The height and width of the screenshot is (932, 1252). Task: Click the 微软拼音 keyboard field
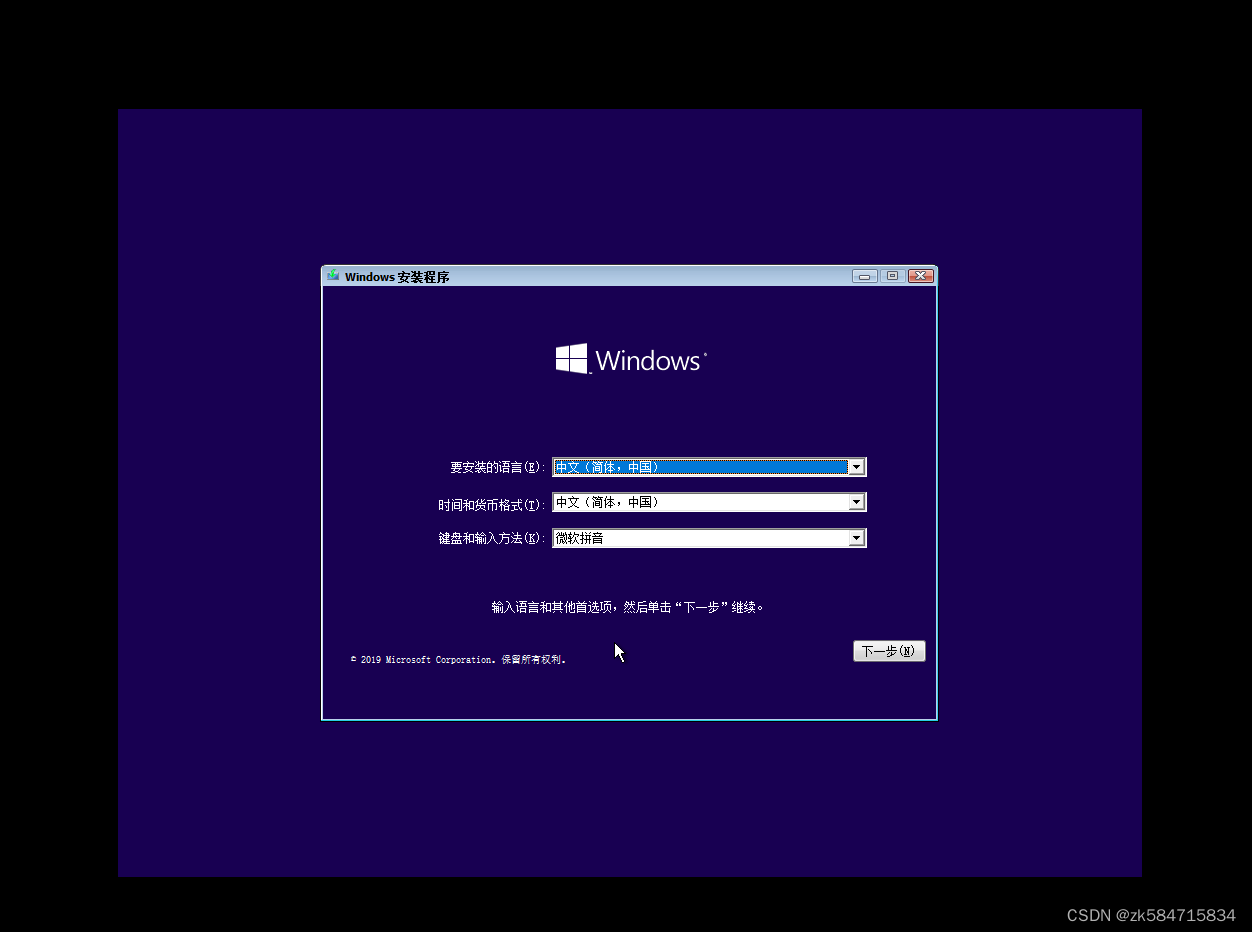[709, 538]
